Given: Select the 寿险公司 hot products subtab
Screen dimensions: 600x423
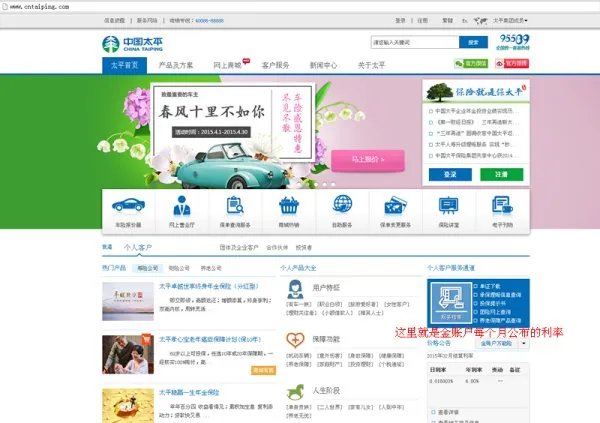Looking at the screenshot, I should [148, 268].
